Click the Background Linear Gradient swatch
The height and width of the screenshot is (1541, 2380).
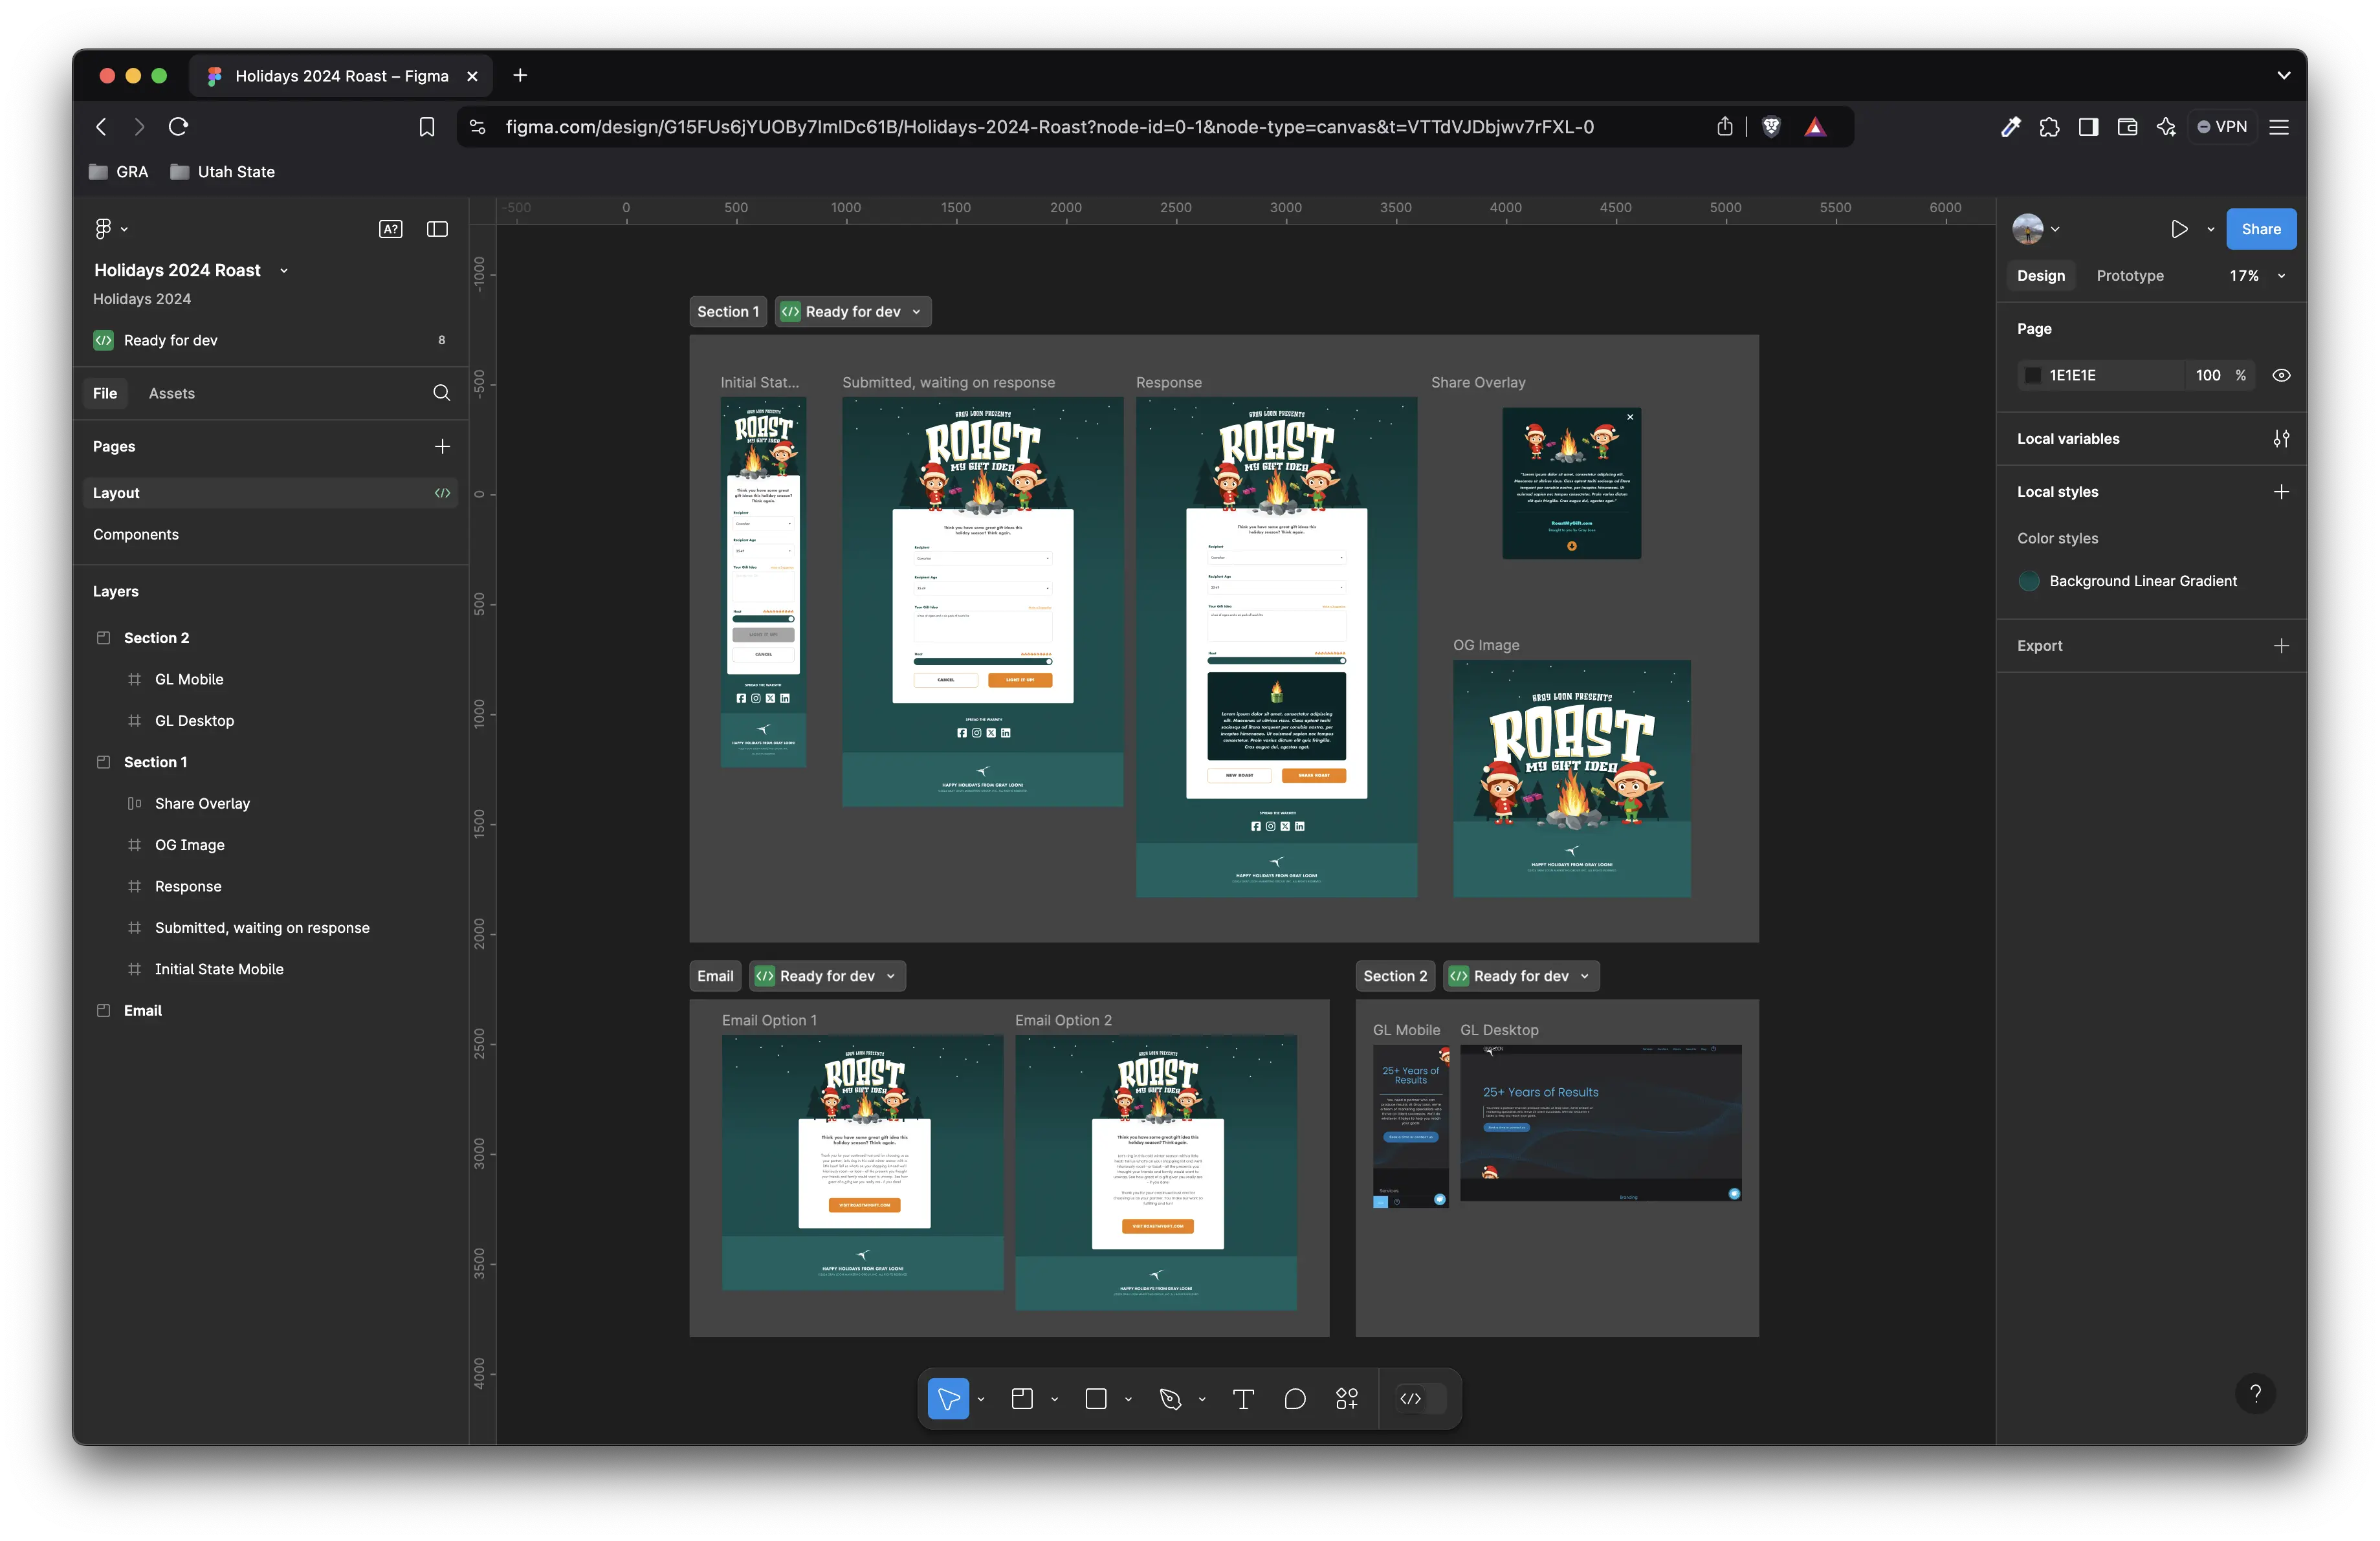click(x=2029, y=581)
